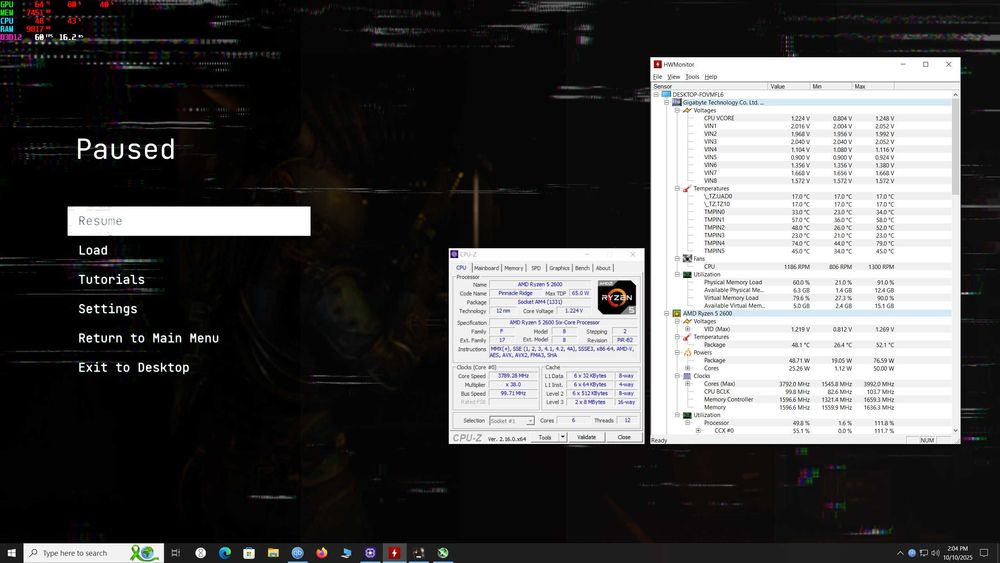
Task: Collapse the Gigabyte Temperatures section
Action: tap(677, 189)
